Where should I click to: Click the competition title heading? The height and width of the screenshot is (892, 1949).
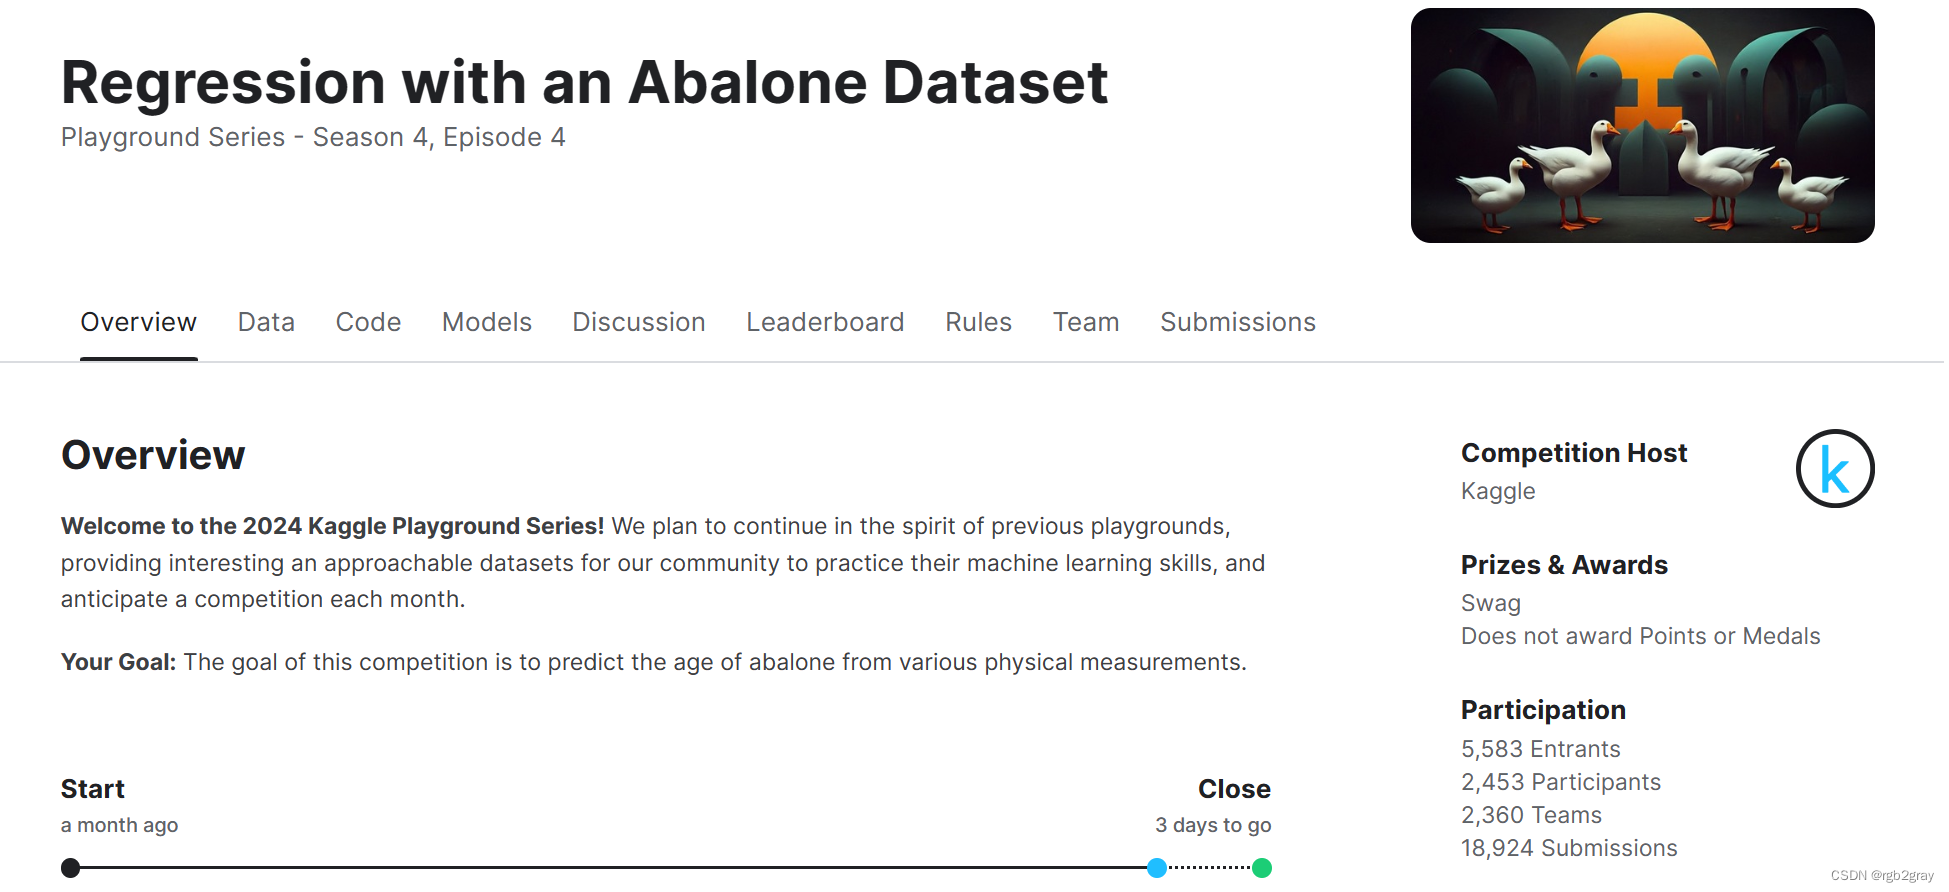coord(585,82)
